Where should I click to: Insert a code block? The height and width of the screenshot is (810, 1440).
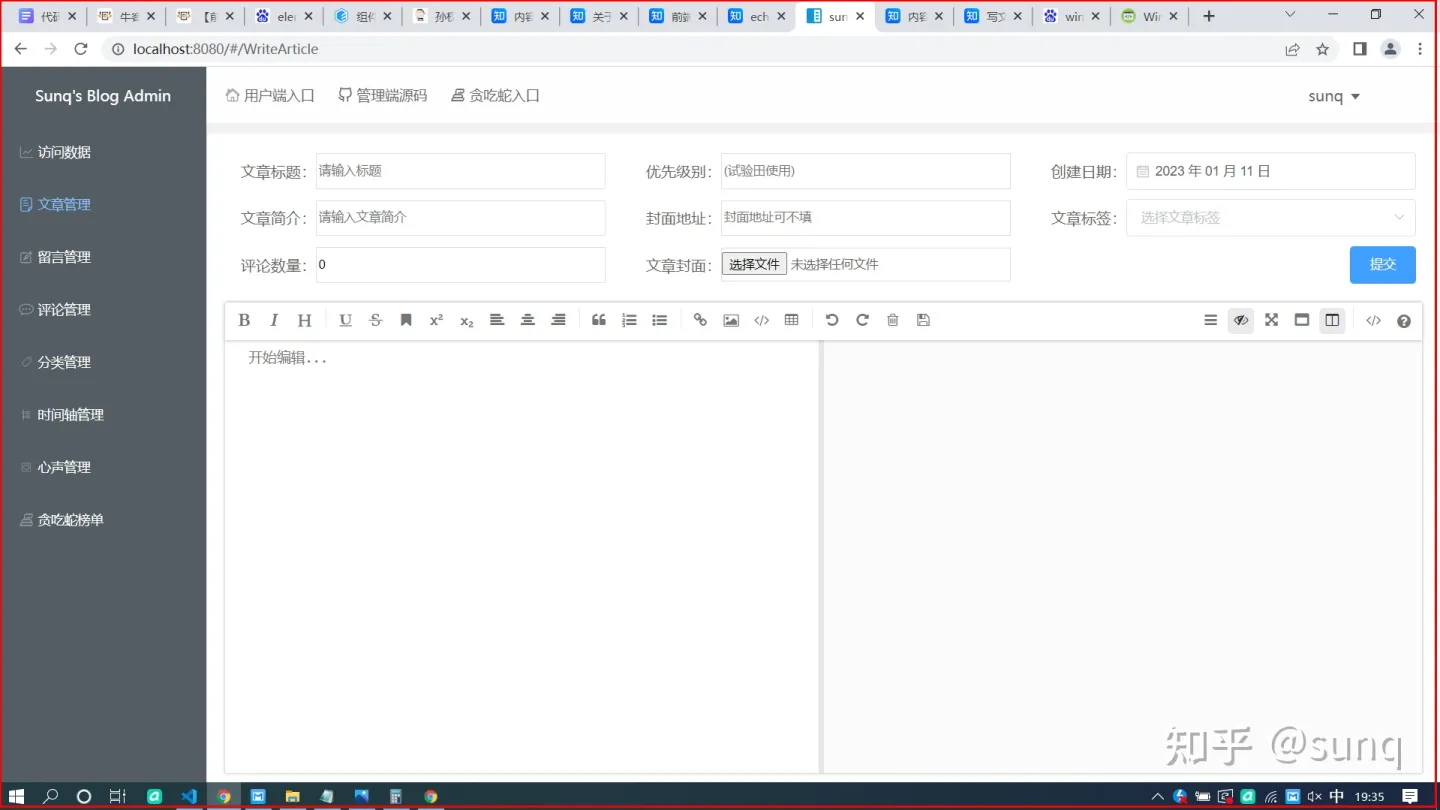(761, 320)
